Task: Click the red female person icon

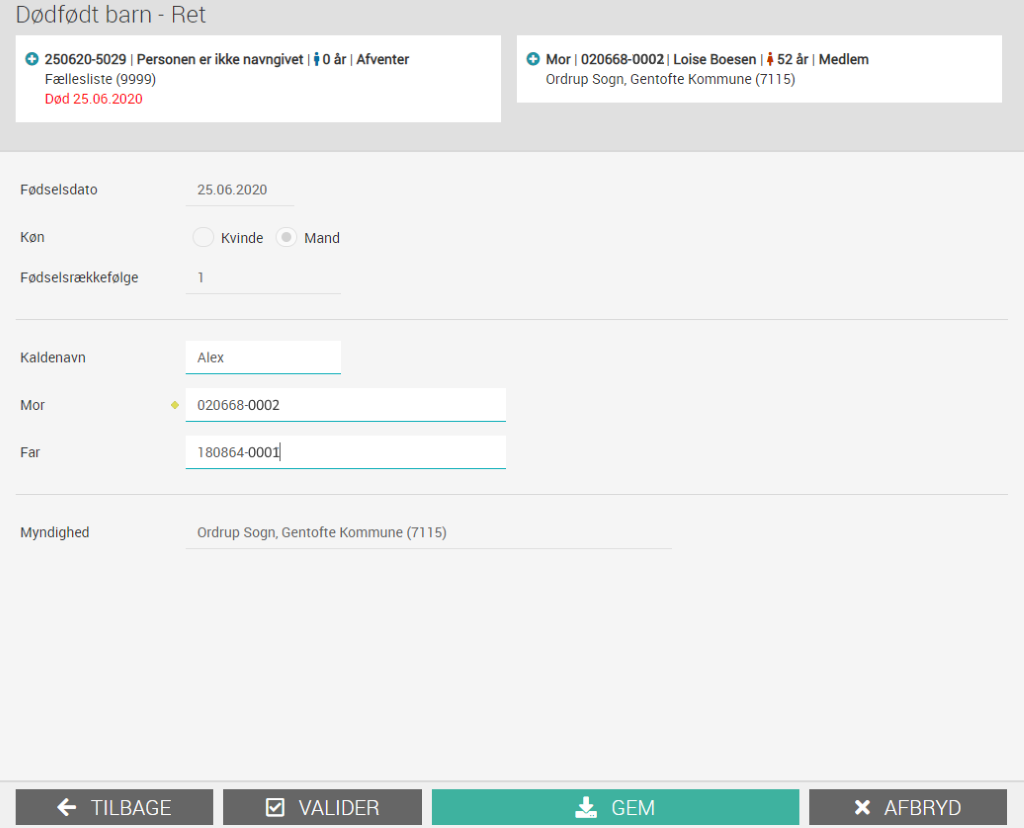Action: (x=770, y=59)
